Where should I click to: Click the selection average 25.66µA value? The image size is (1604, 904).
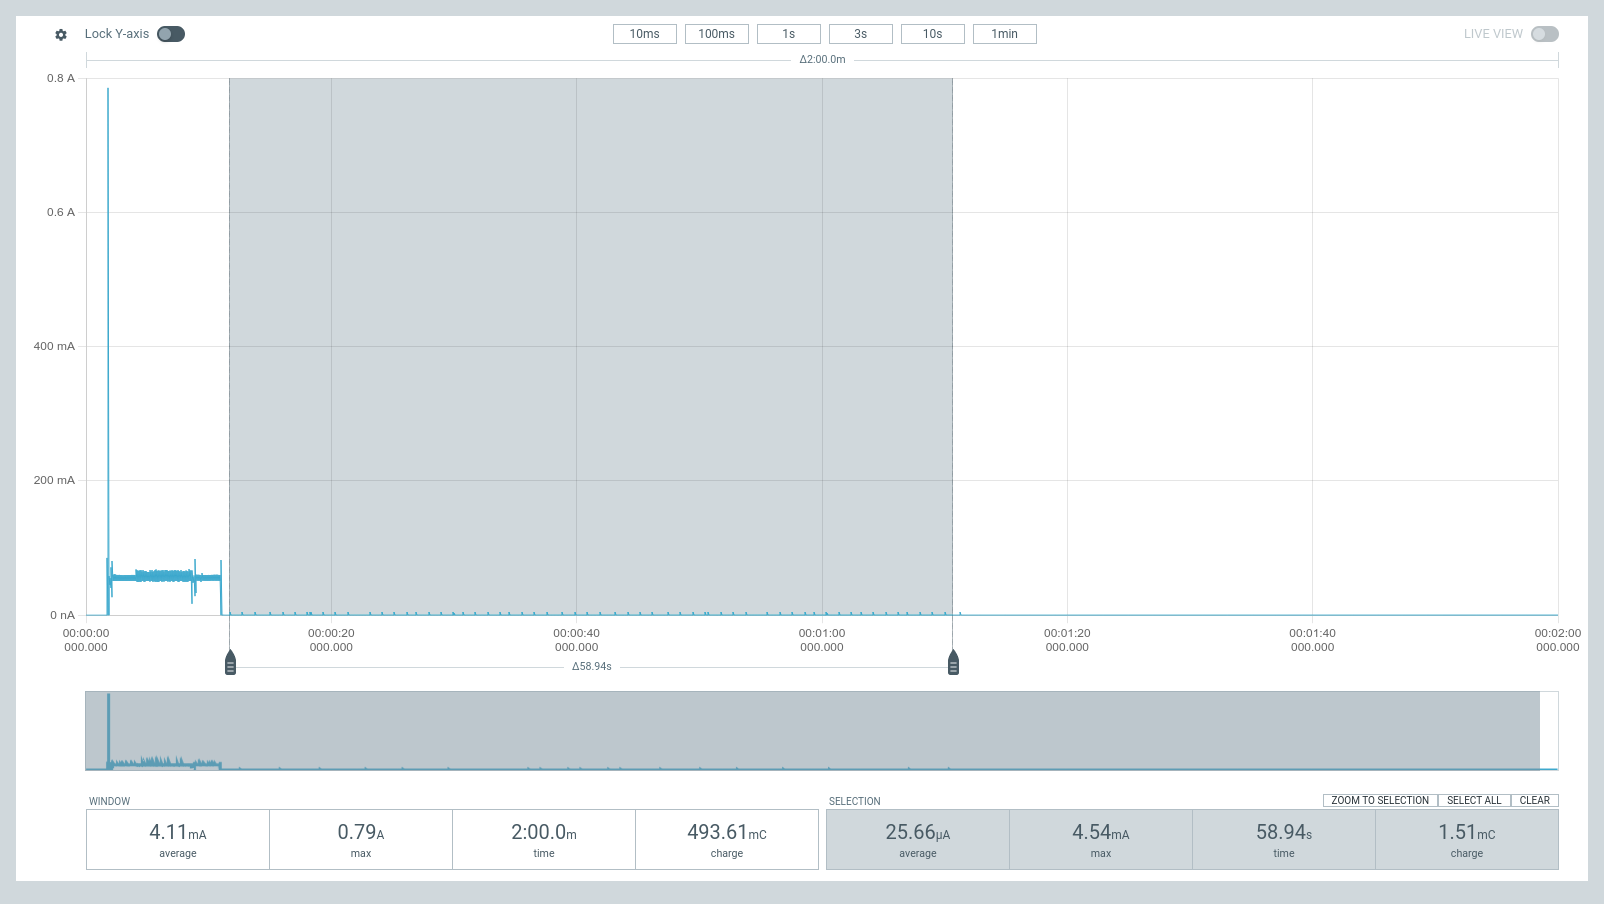coord(917,833)
